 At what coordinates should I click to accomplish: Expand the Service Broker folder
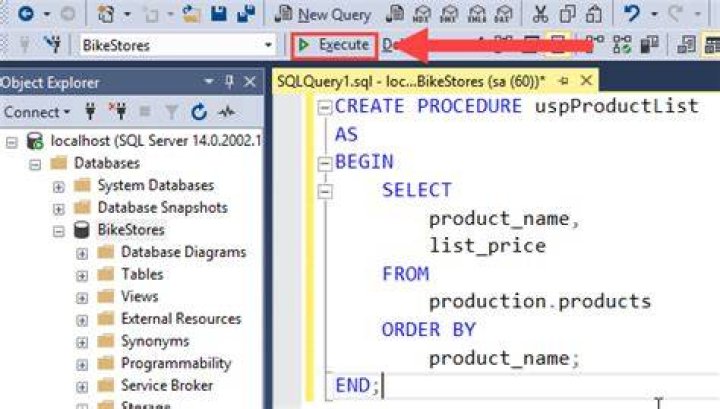click(x=82, y=387)
